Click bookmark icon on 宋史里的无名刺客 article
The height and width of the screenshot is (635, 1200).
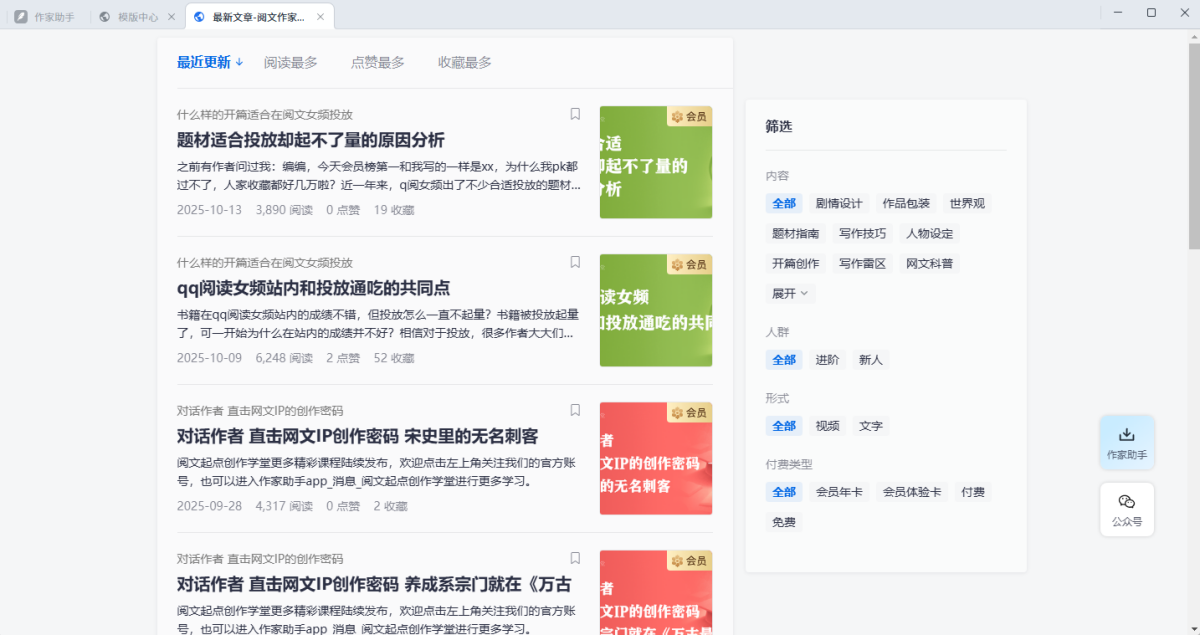[575, 410]
